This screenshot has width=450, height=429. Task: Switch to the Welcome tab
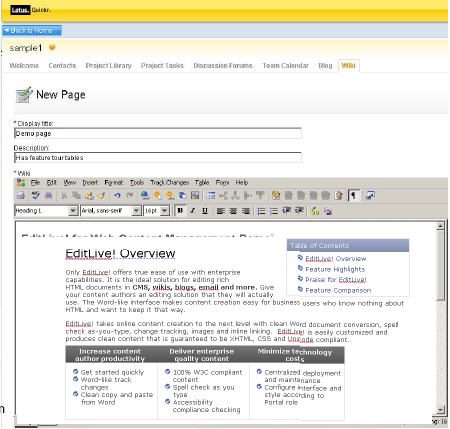[24, 65]
